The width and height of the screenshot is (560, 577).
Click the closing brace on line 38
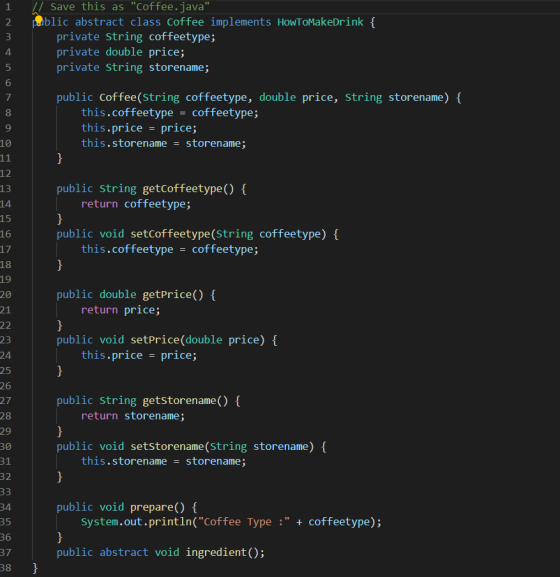coord(35,568)
